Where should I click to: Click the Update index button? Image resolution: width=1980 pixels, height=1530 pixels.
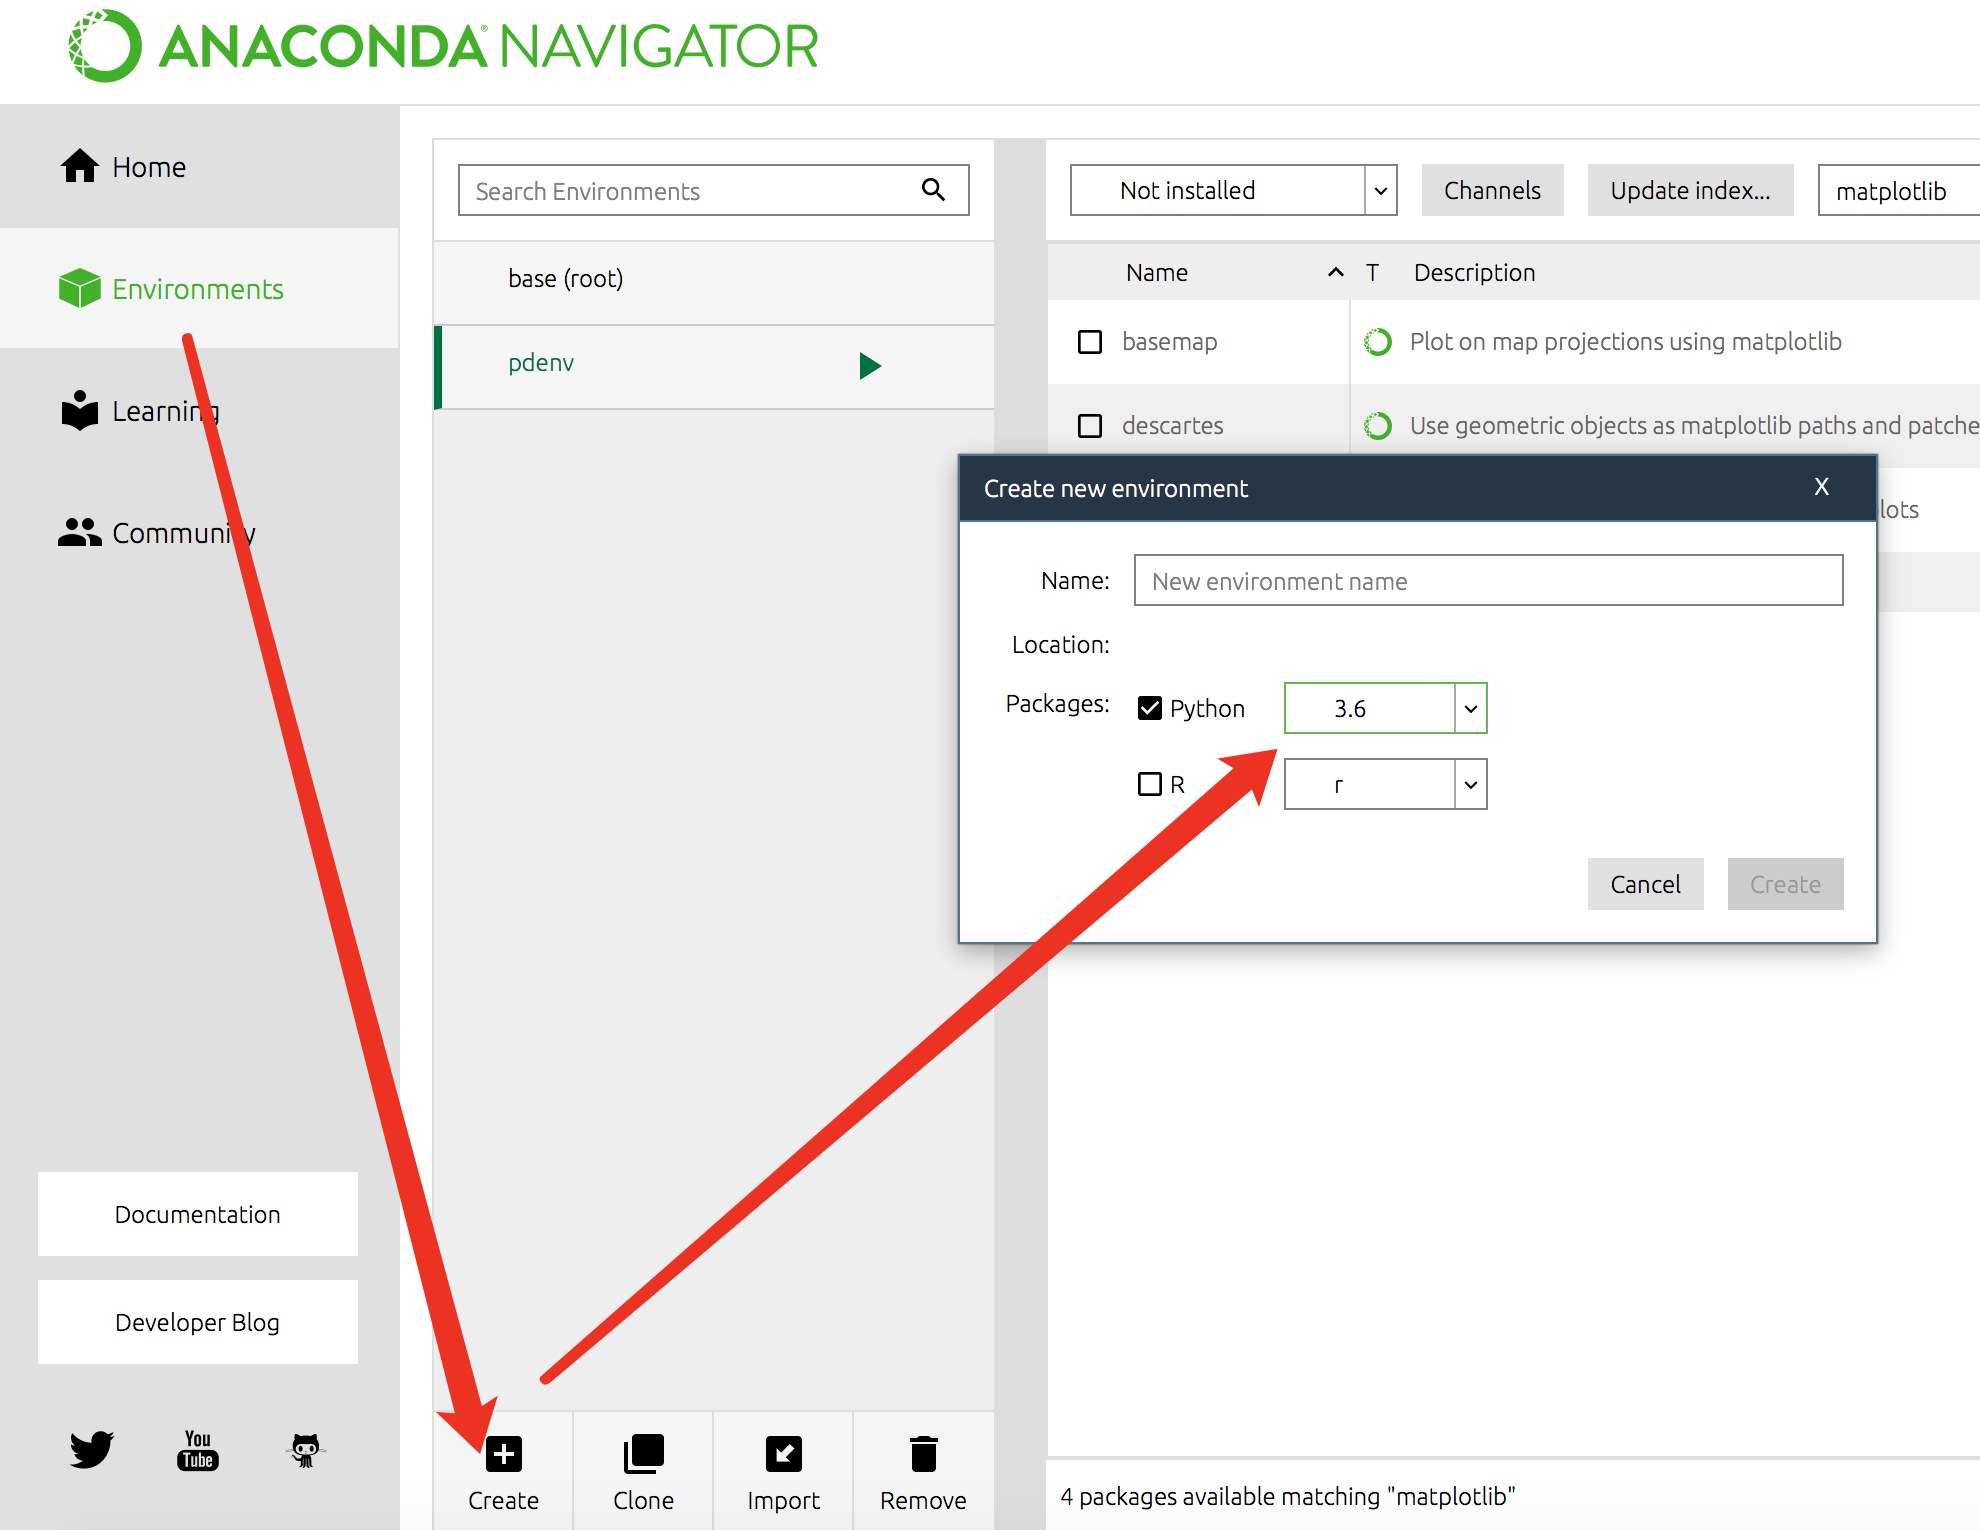pos(1690,190)
